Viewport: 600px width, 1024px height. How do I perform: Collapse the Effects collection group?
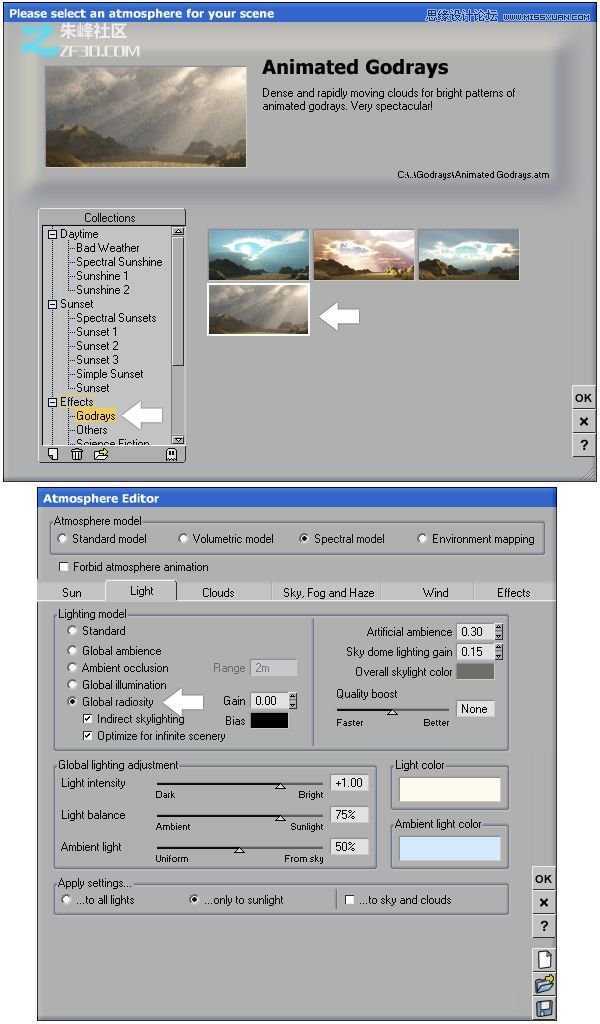53,402
